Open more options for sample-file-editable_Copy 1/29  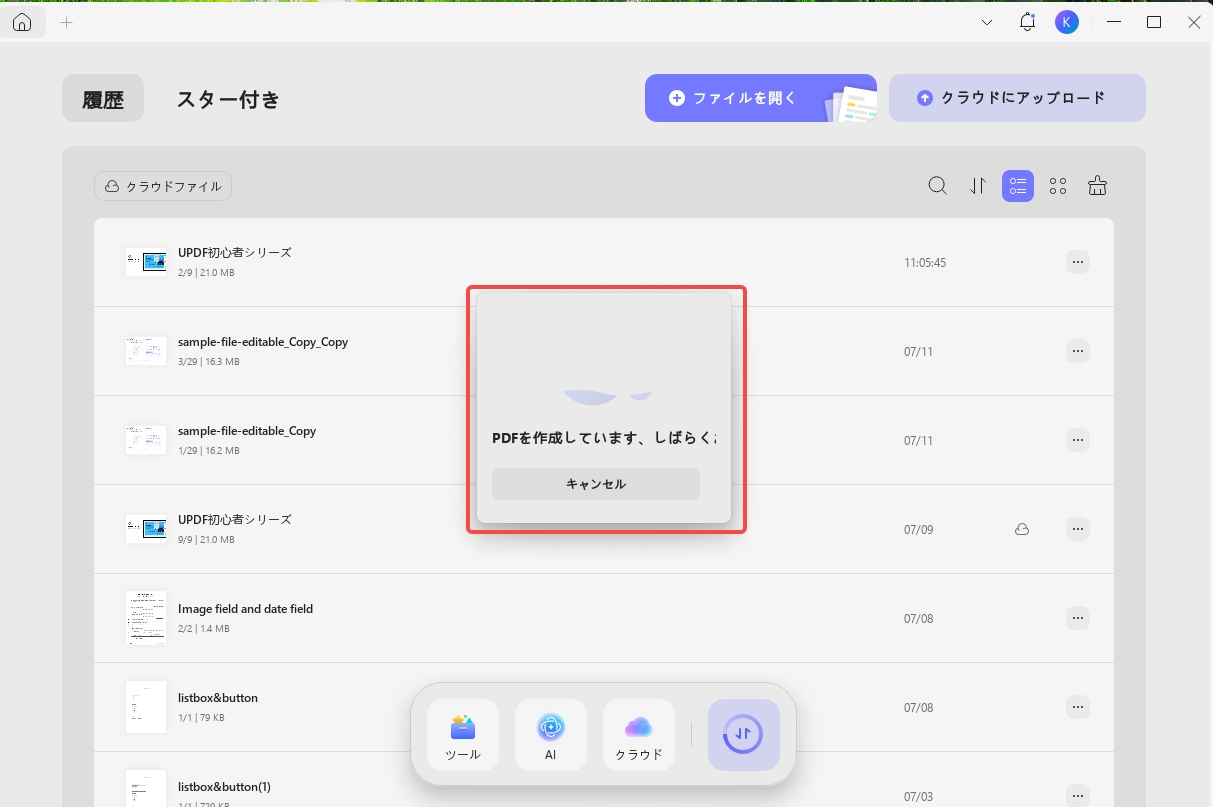[x=1077, y=440]
